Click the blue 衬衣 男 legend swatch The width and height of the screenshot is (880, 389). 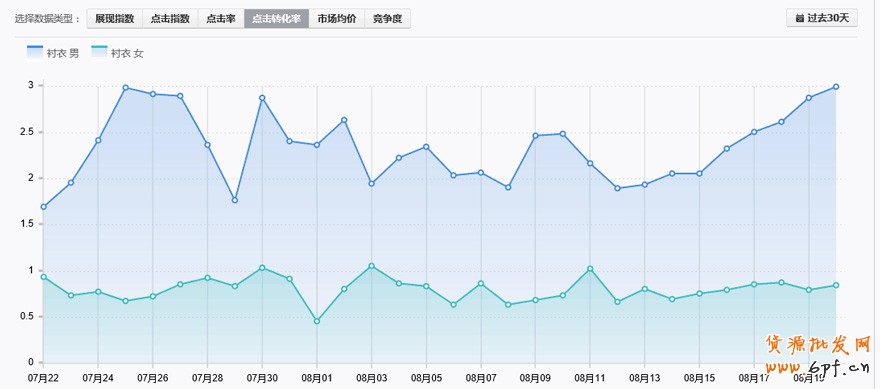35,52
